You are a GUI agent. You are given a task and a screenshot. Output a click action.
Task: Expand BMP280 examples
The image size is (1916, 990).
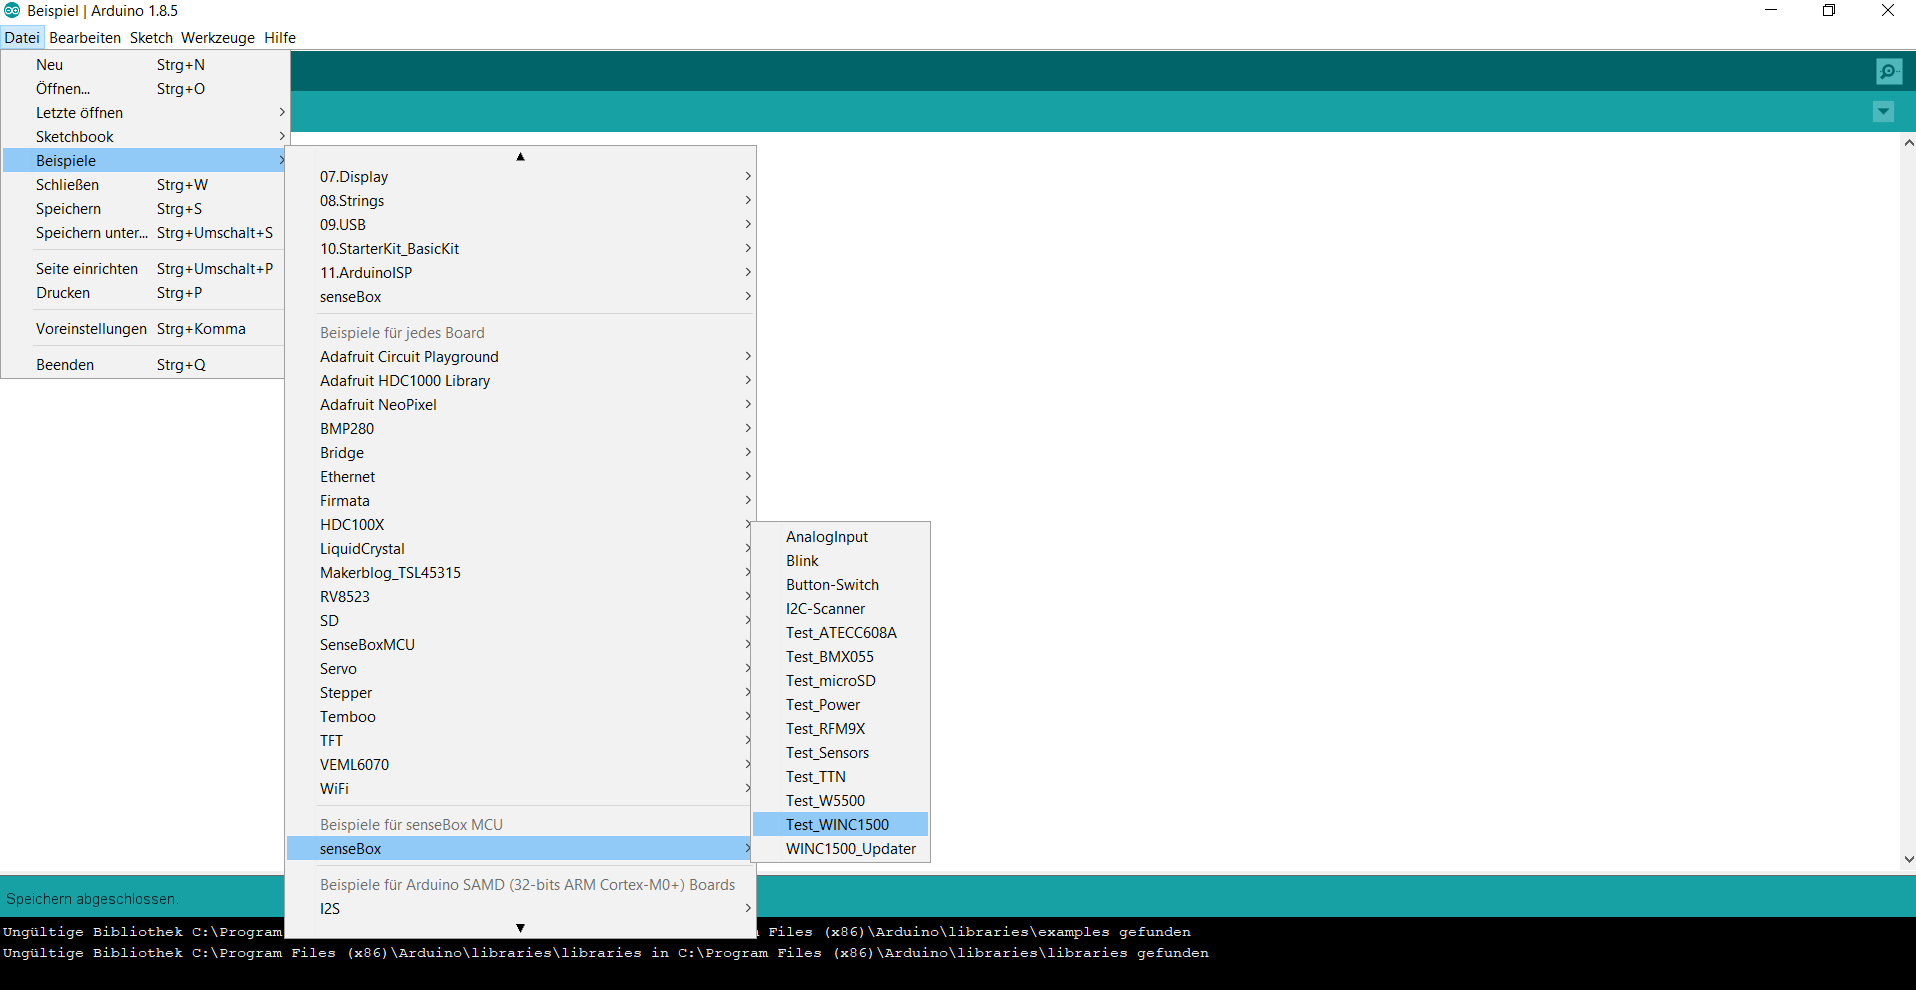point(521,429)
